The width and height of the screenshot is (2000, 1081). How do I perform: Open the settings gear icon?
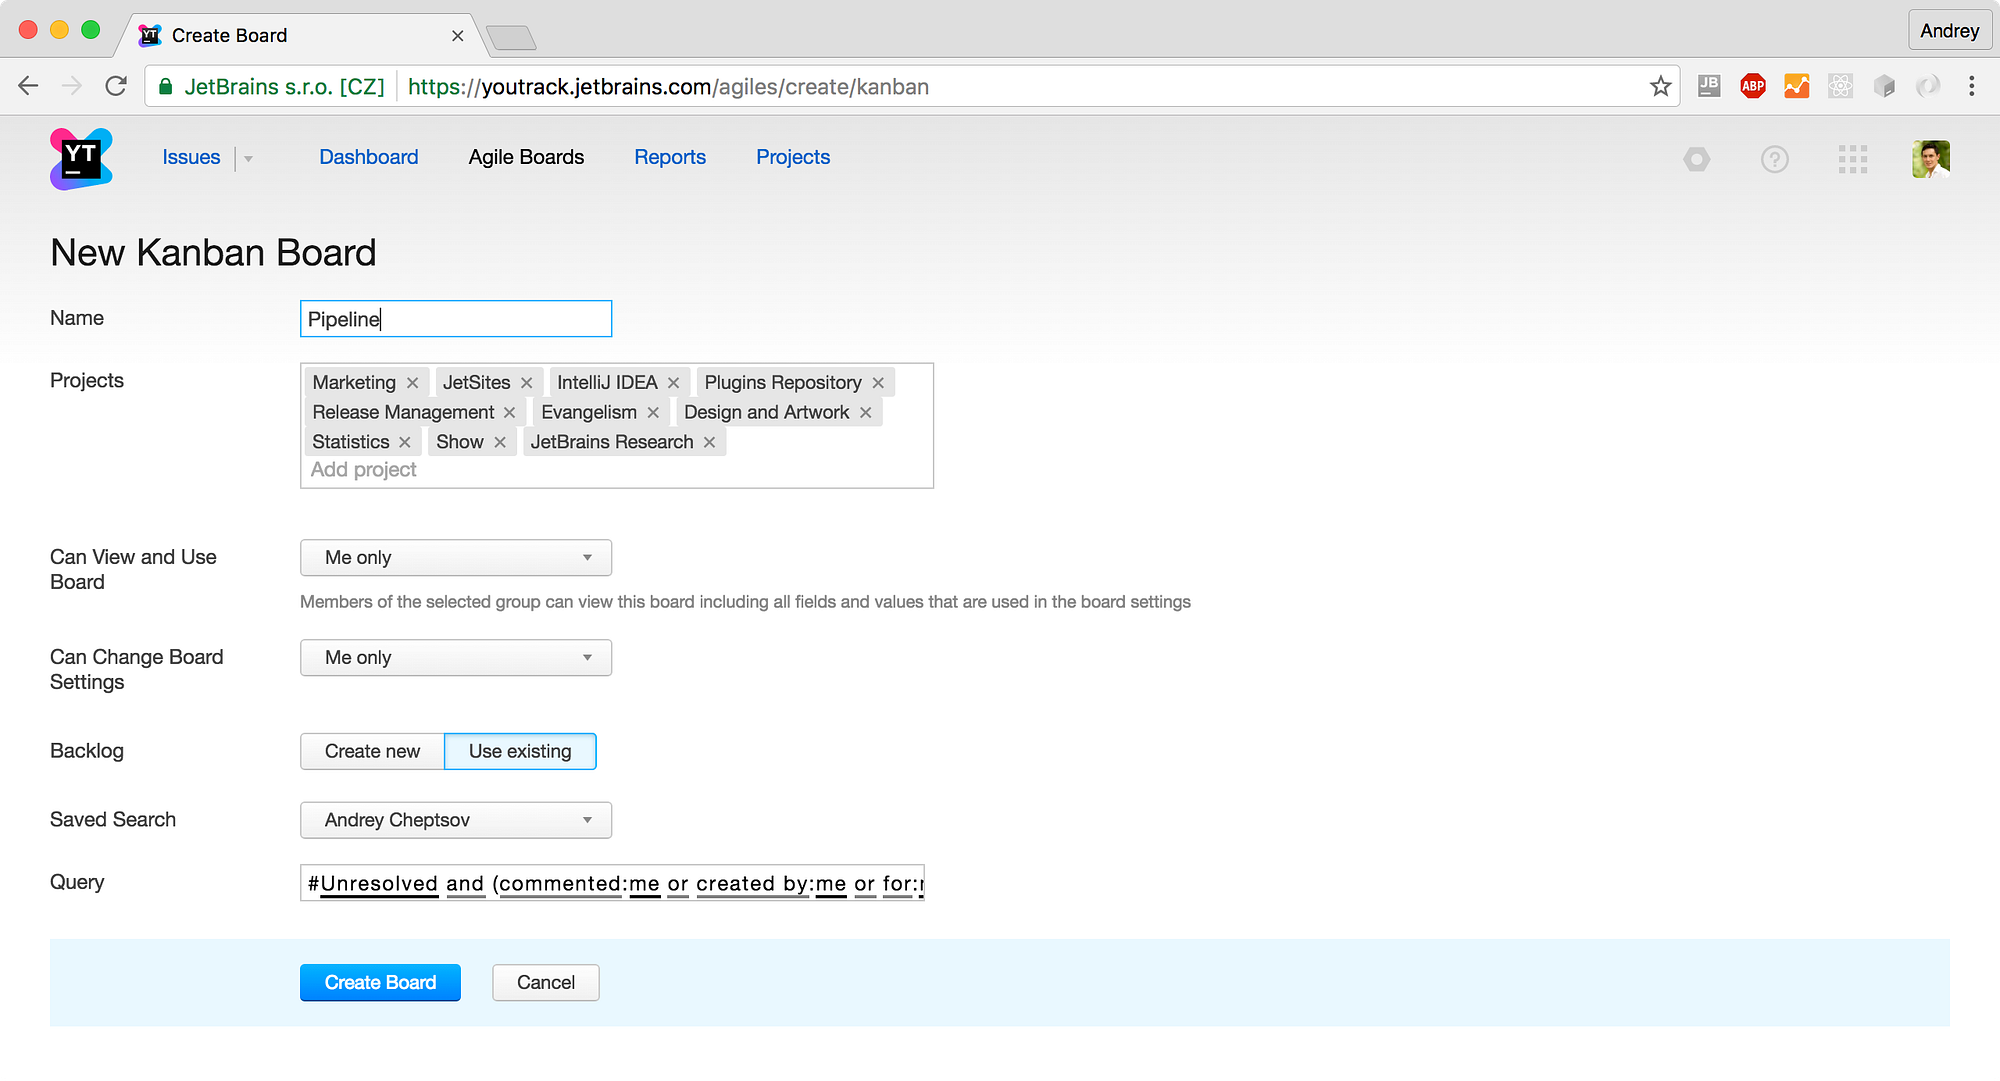point(1697,159)
